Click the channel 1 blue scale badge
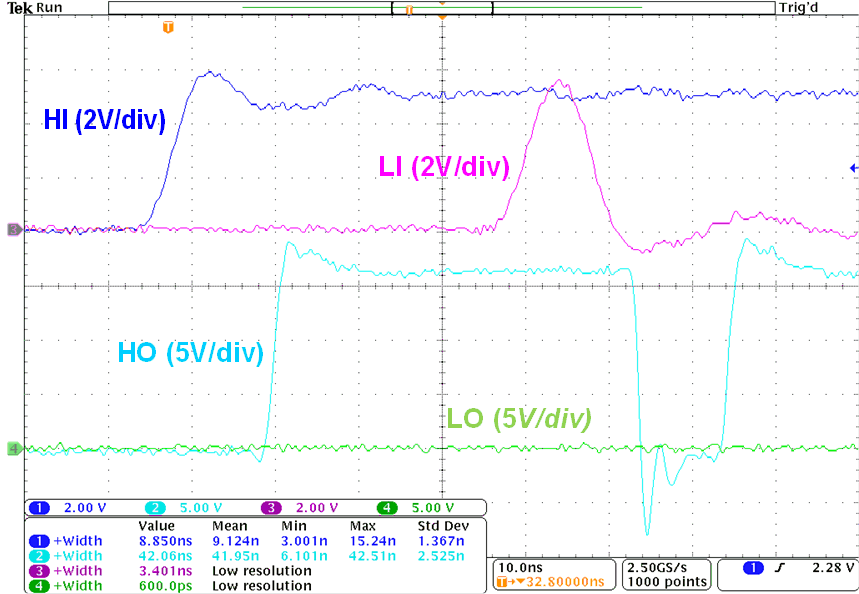 coord(38,507)
